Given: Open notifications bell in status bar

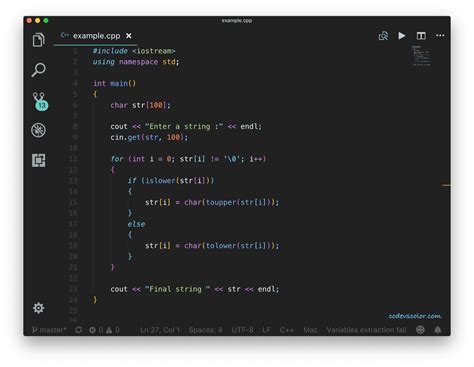Looking at the screenshot, I should [x=438, y=330].
